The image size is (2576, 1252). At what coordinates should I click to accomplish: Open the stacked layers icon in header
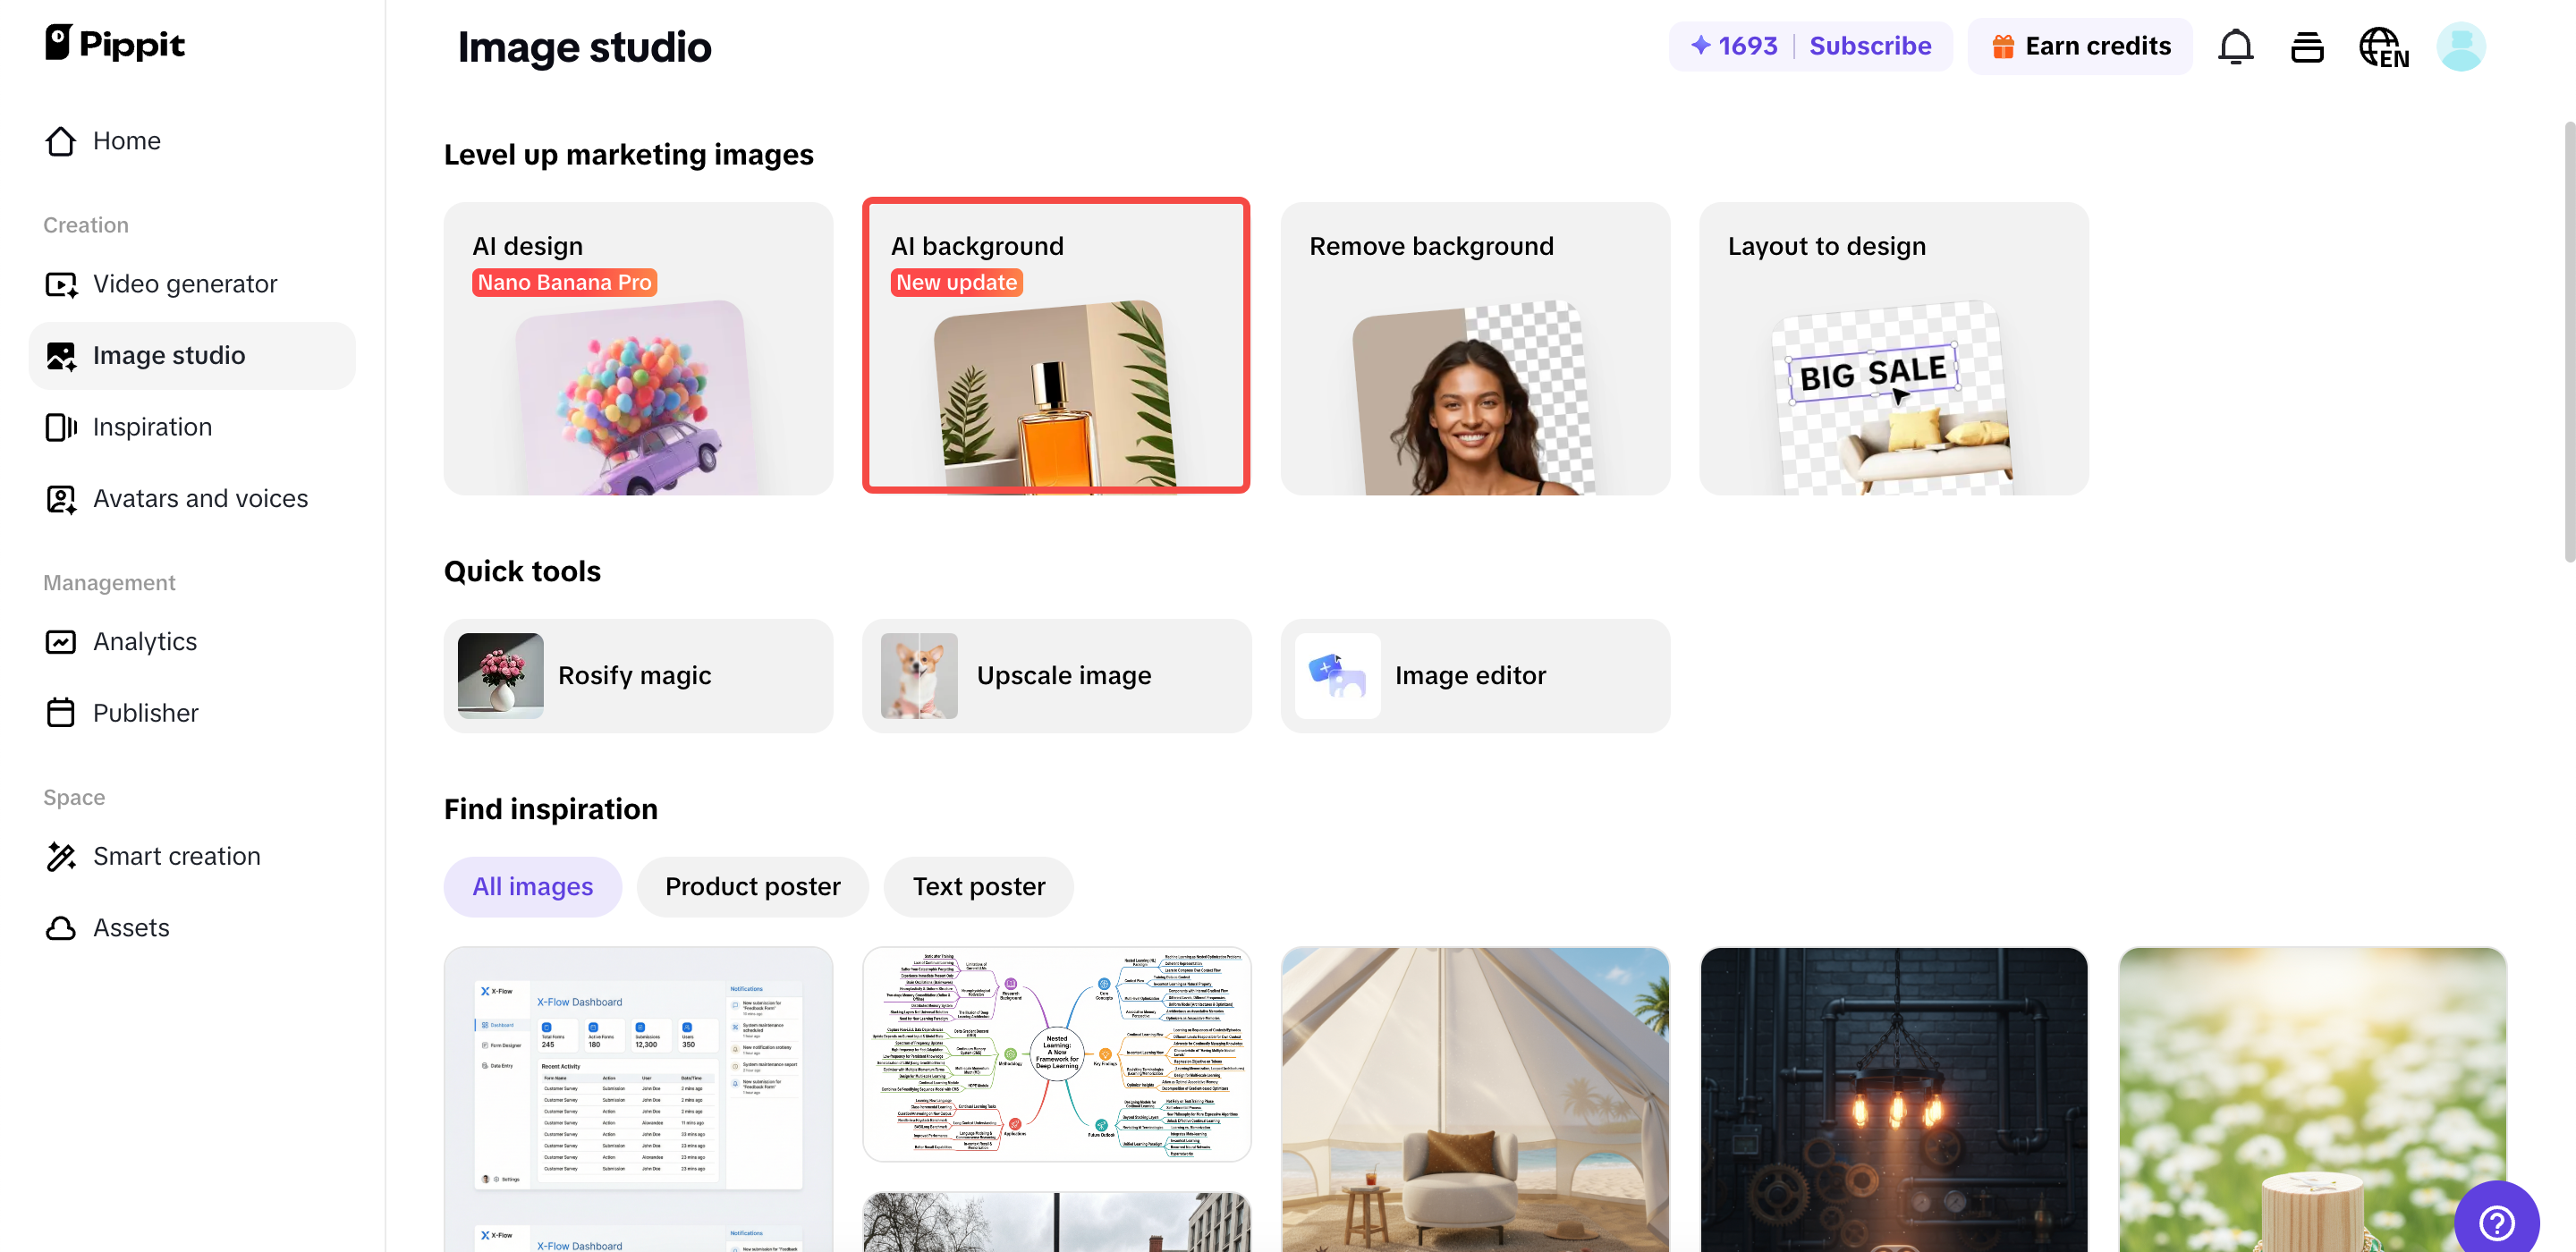(x=2306, y=47)
